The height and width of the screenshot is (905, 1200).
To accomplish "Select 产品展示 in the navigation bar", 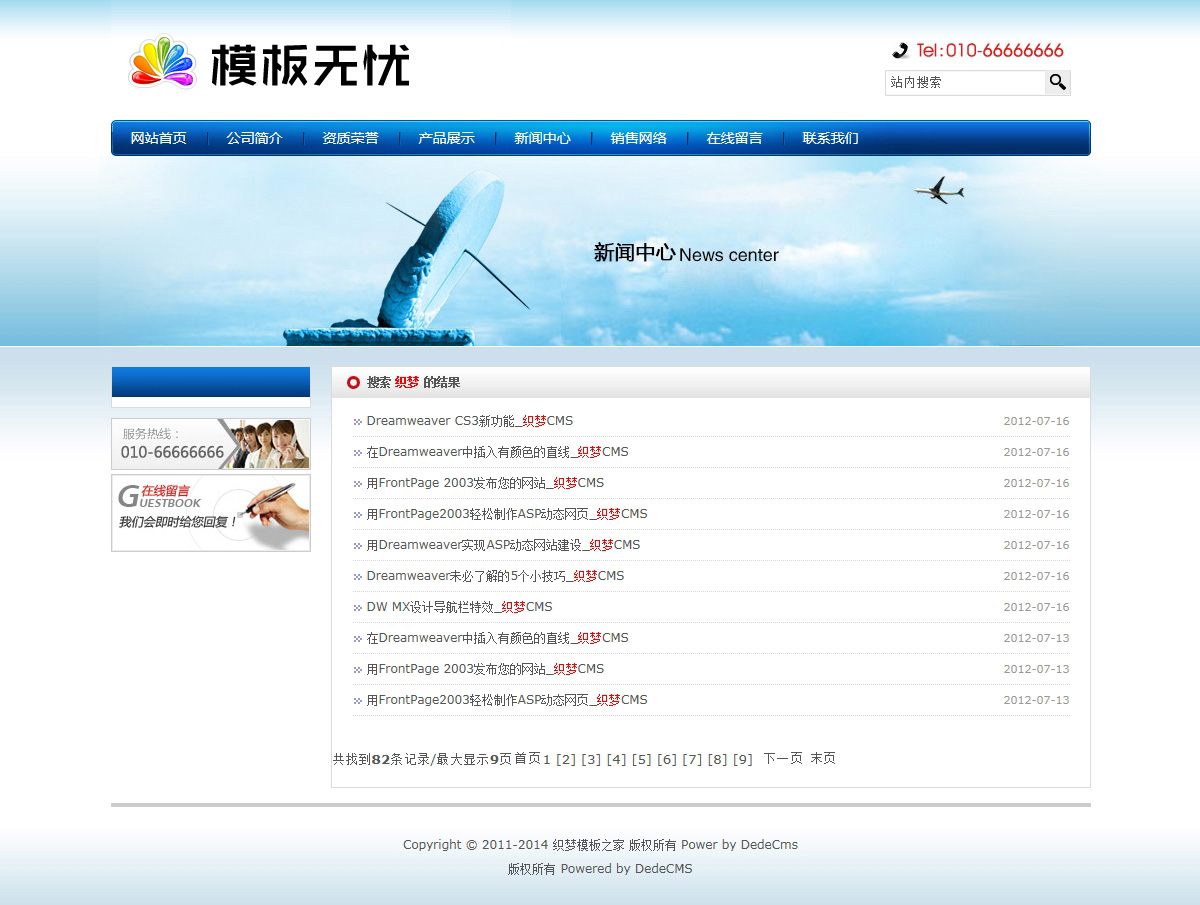I will (446, 139).
